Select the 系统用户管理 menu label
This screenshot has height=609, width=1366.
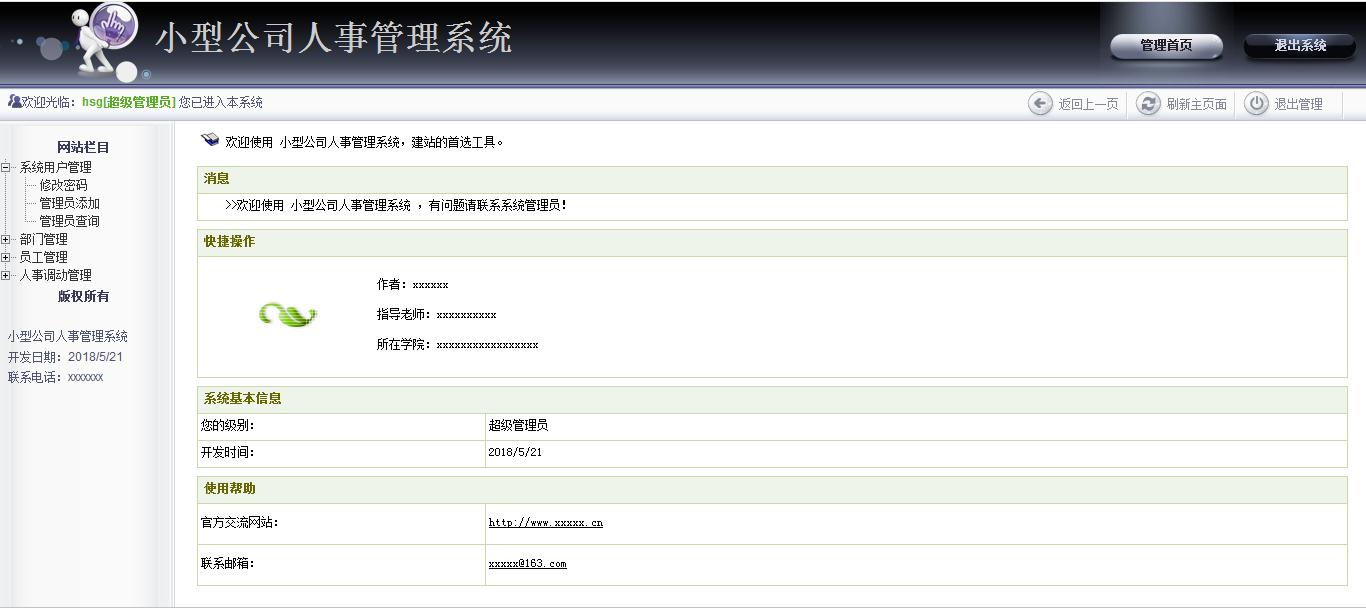tap(55, 167)
